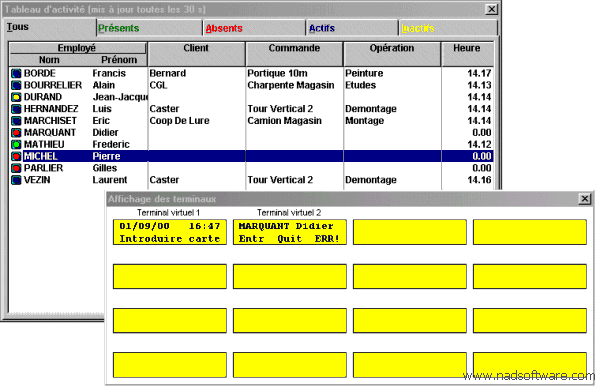Select the MATHIEU name cell
The height and width of the screenshot is (387, 600).
coord(44,144)
